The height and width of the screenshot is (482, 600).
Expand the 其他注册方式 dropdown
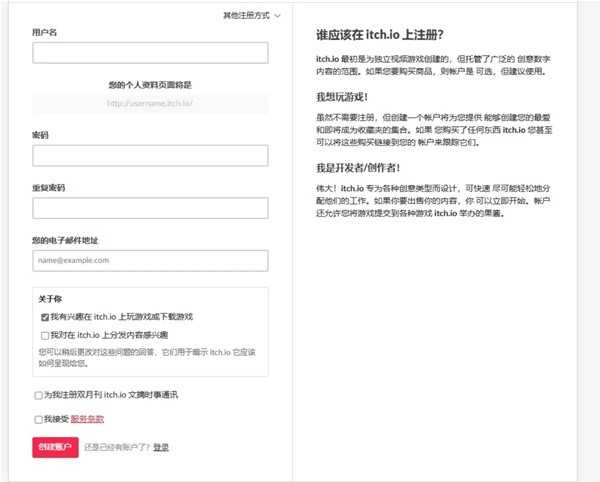coord(246,16)
